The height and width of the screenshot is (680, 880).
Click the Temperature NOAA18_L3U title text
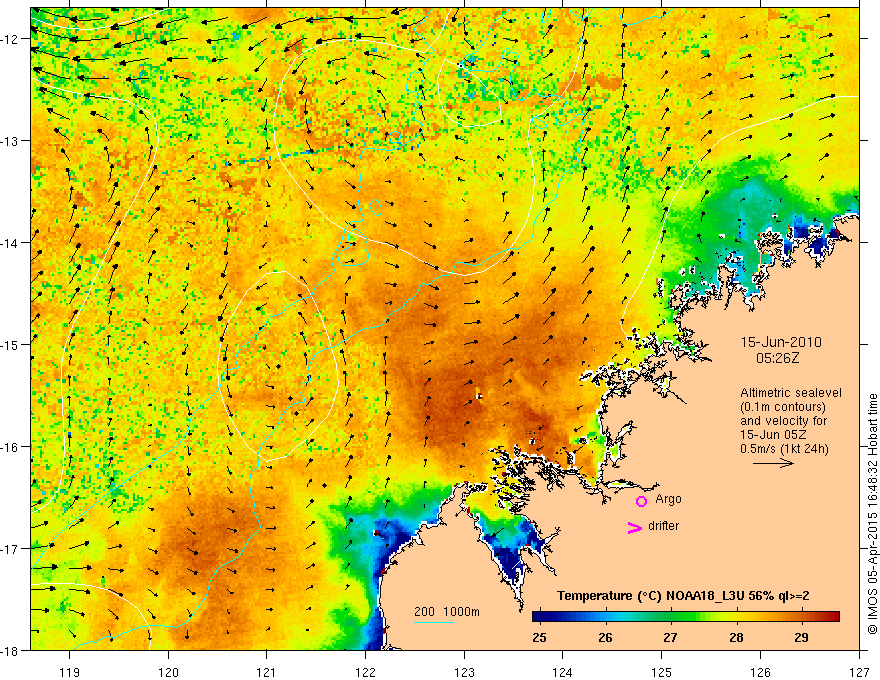click(x=683, y=596)
